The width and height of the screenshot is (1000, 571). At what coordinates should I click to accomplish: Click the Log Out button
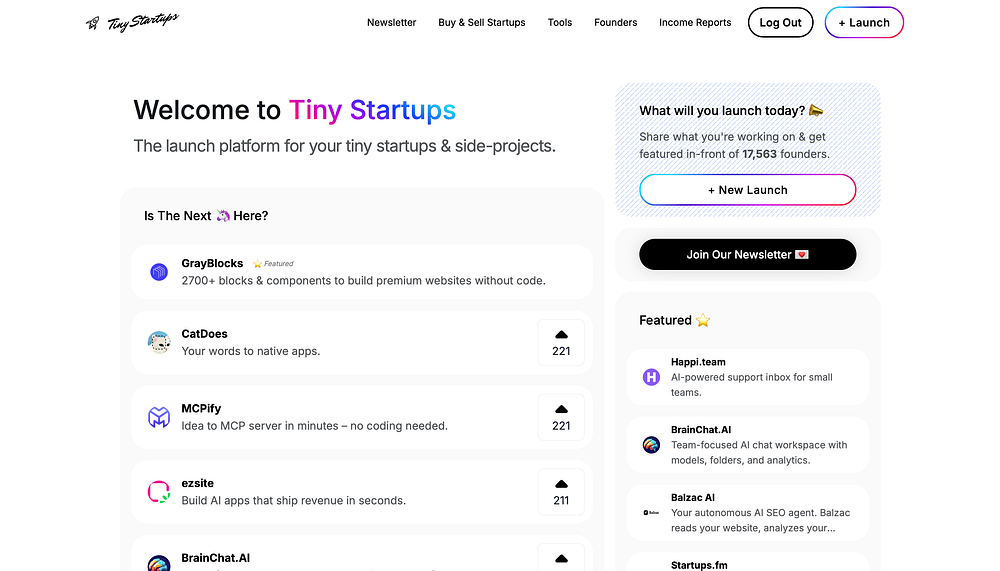click(x=781, y=22)
